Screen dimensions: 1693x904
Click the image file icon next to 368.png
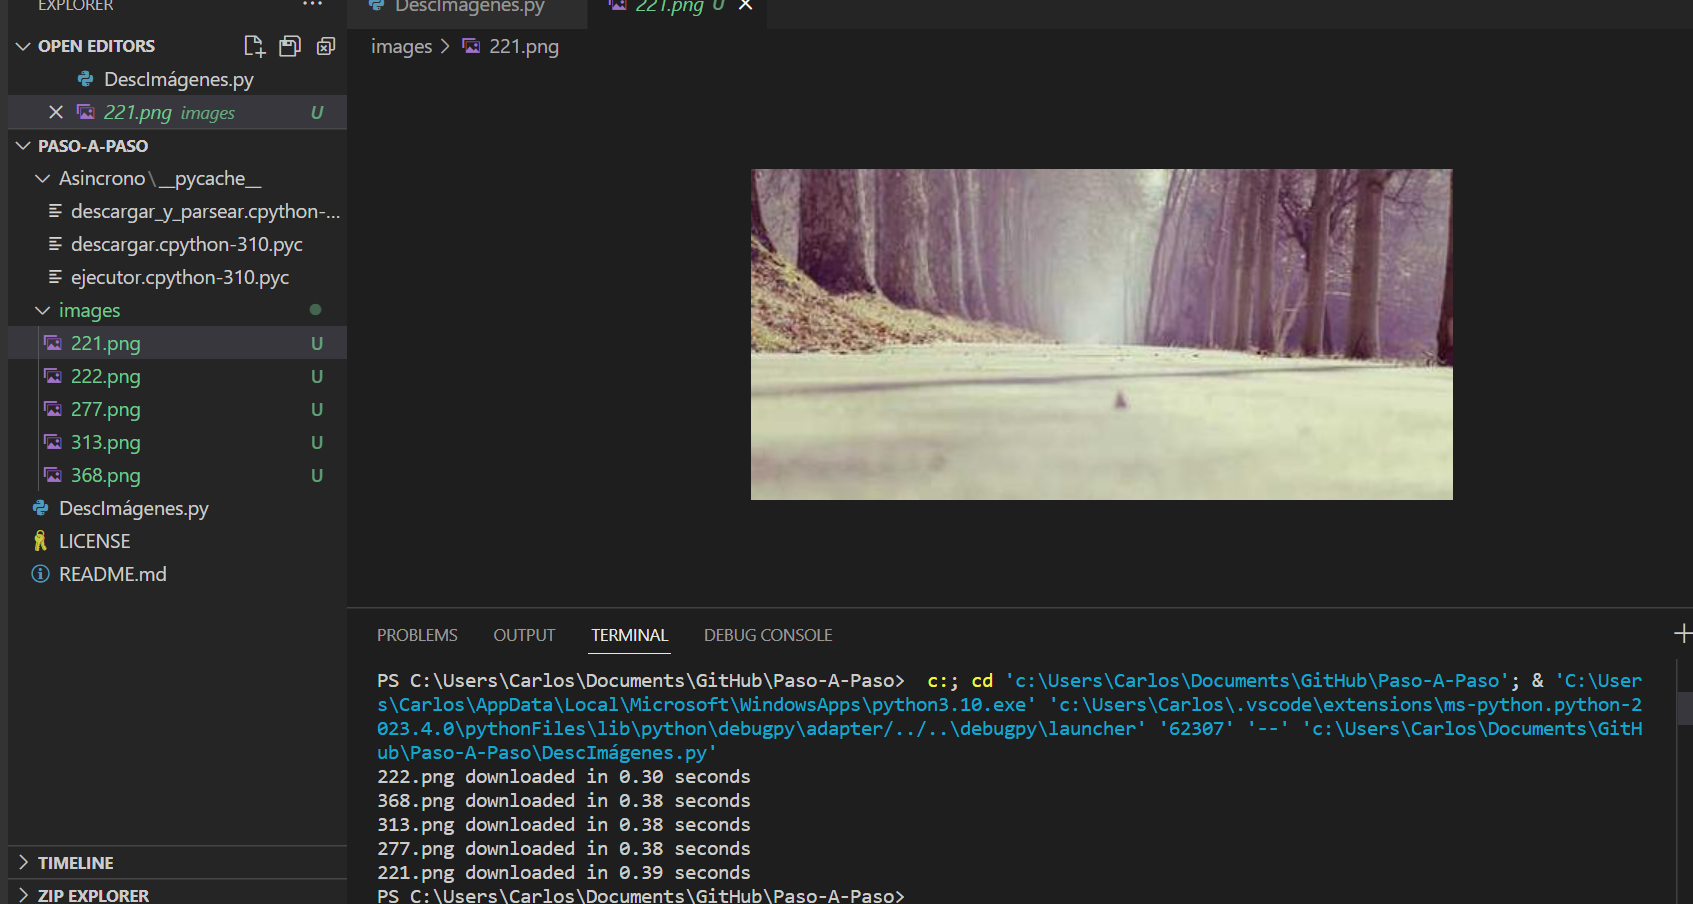(x=53, y=475)
